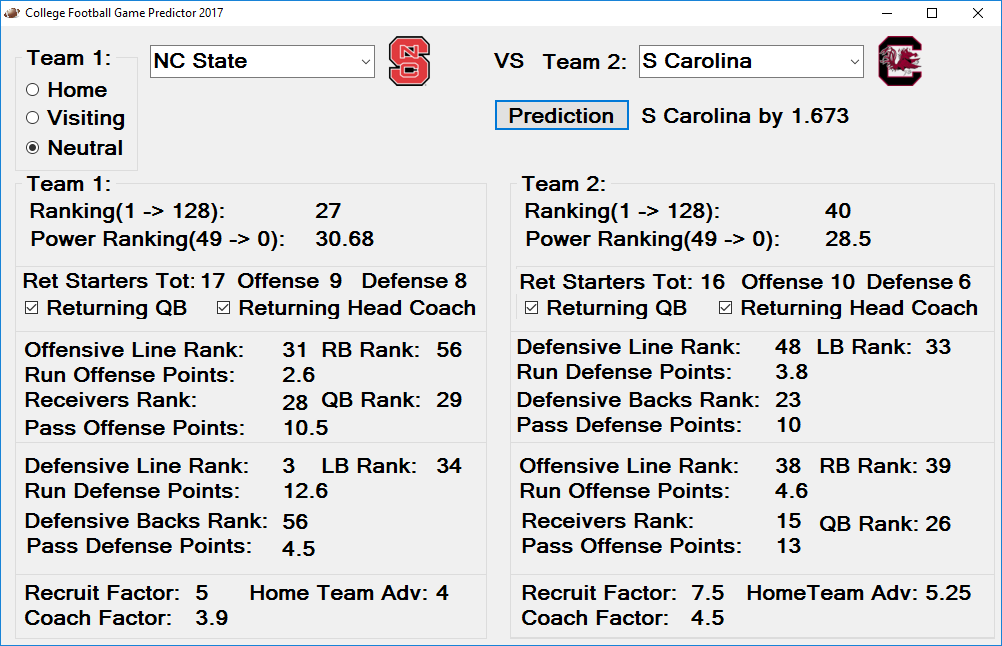1002x646 pixels.
Task: Click Team 2 Ranking value 40
Action: pos(838,211)
